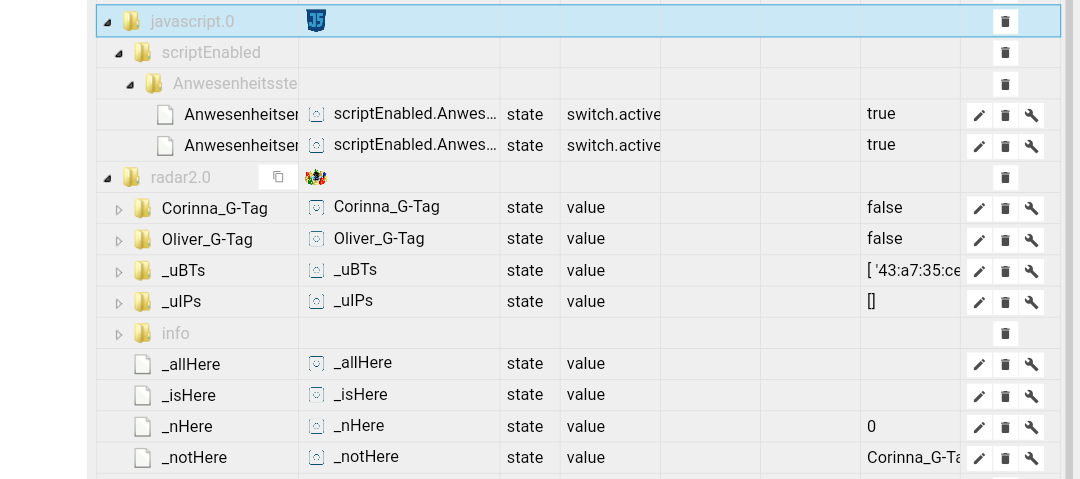Delete the Oliver_G-Tag object
The height and width of the screenshot is (479, 1080).
tap(1005, 240)
